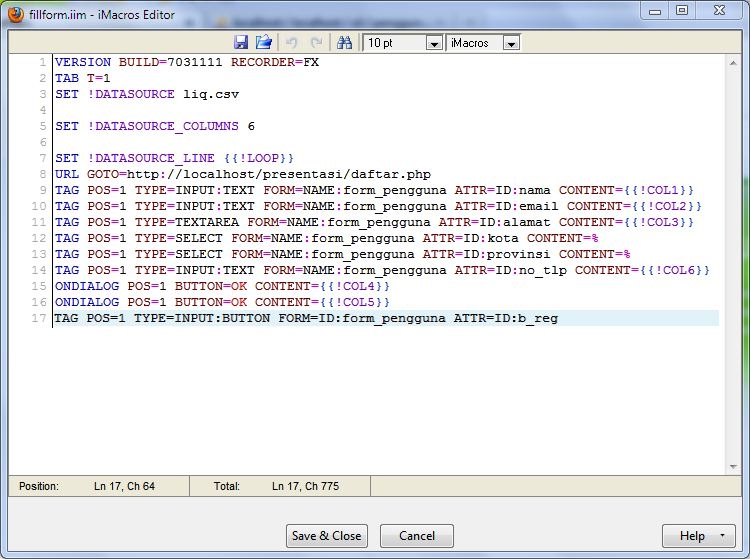This screenshot has width=750, height=559.
Task: Click line number 9 in the gutter
Action: (42, 190)
